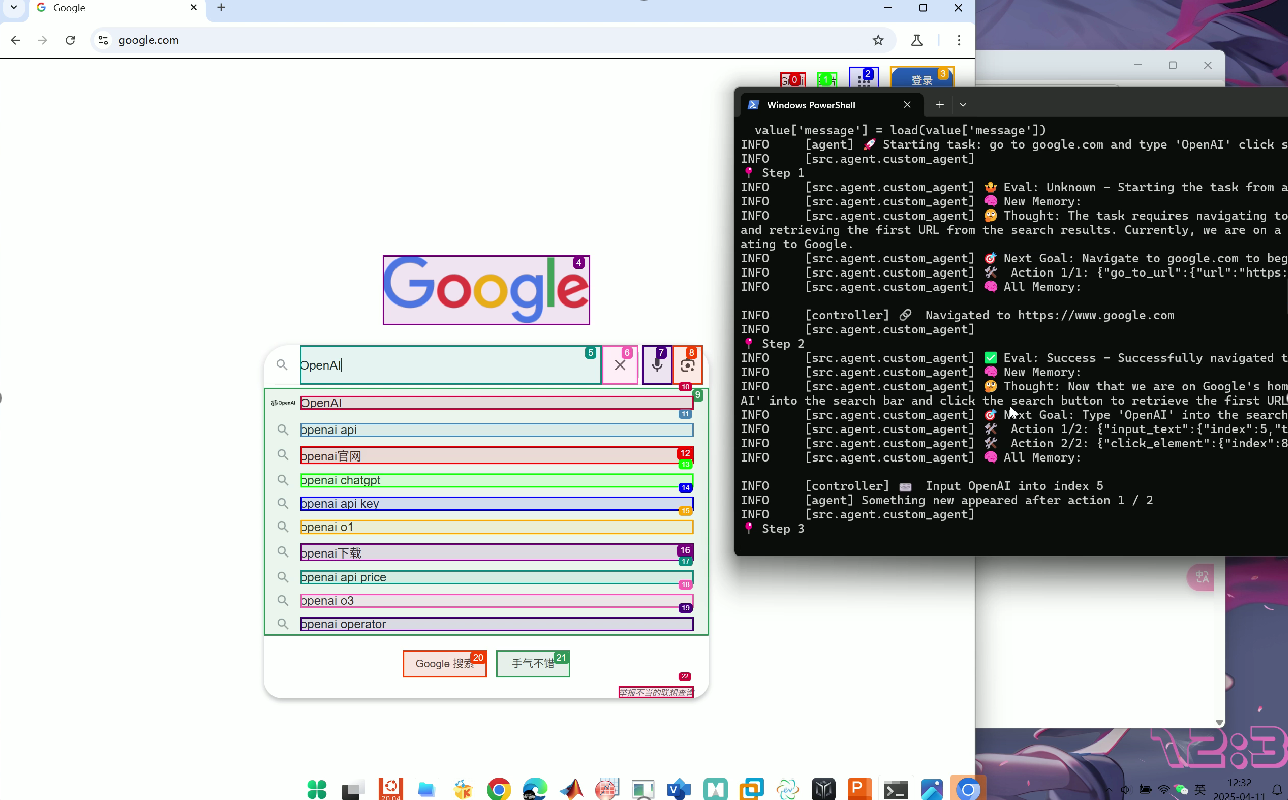1288x800 pixels.
Task: Open File Explorer from the taskbar
Action: tap(426, 790)
